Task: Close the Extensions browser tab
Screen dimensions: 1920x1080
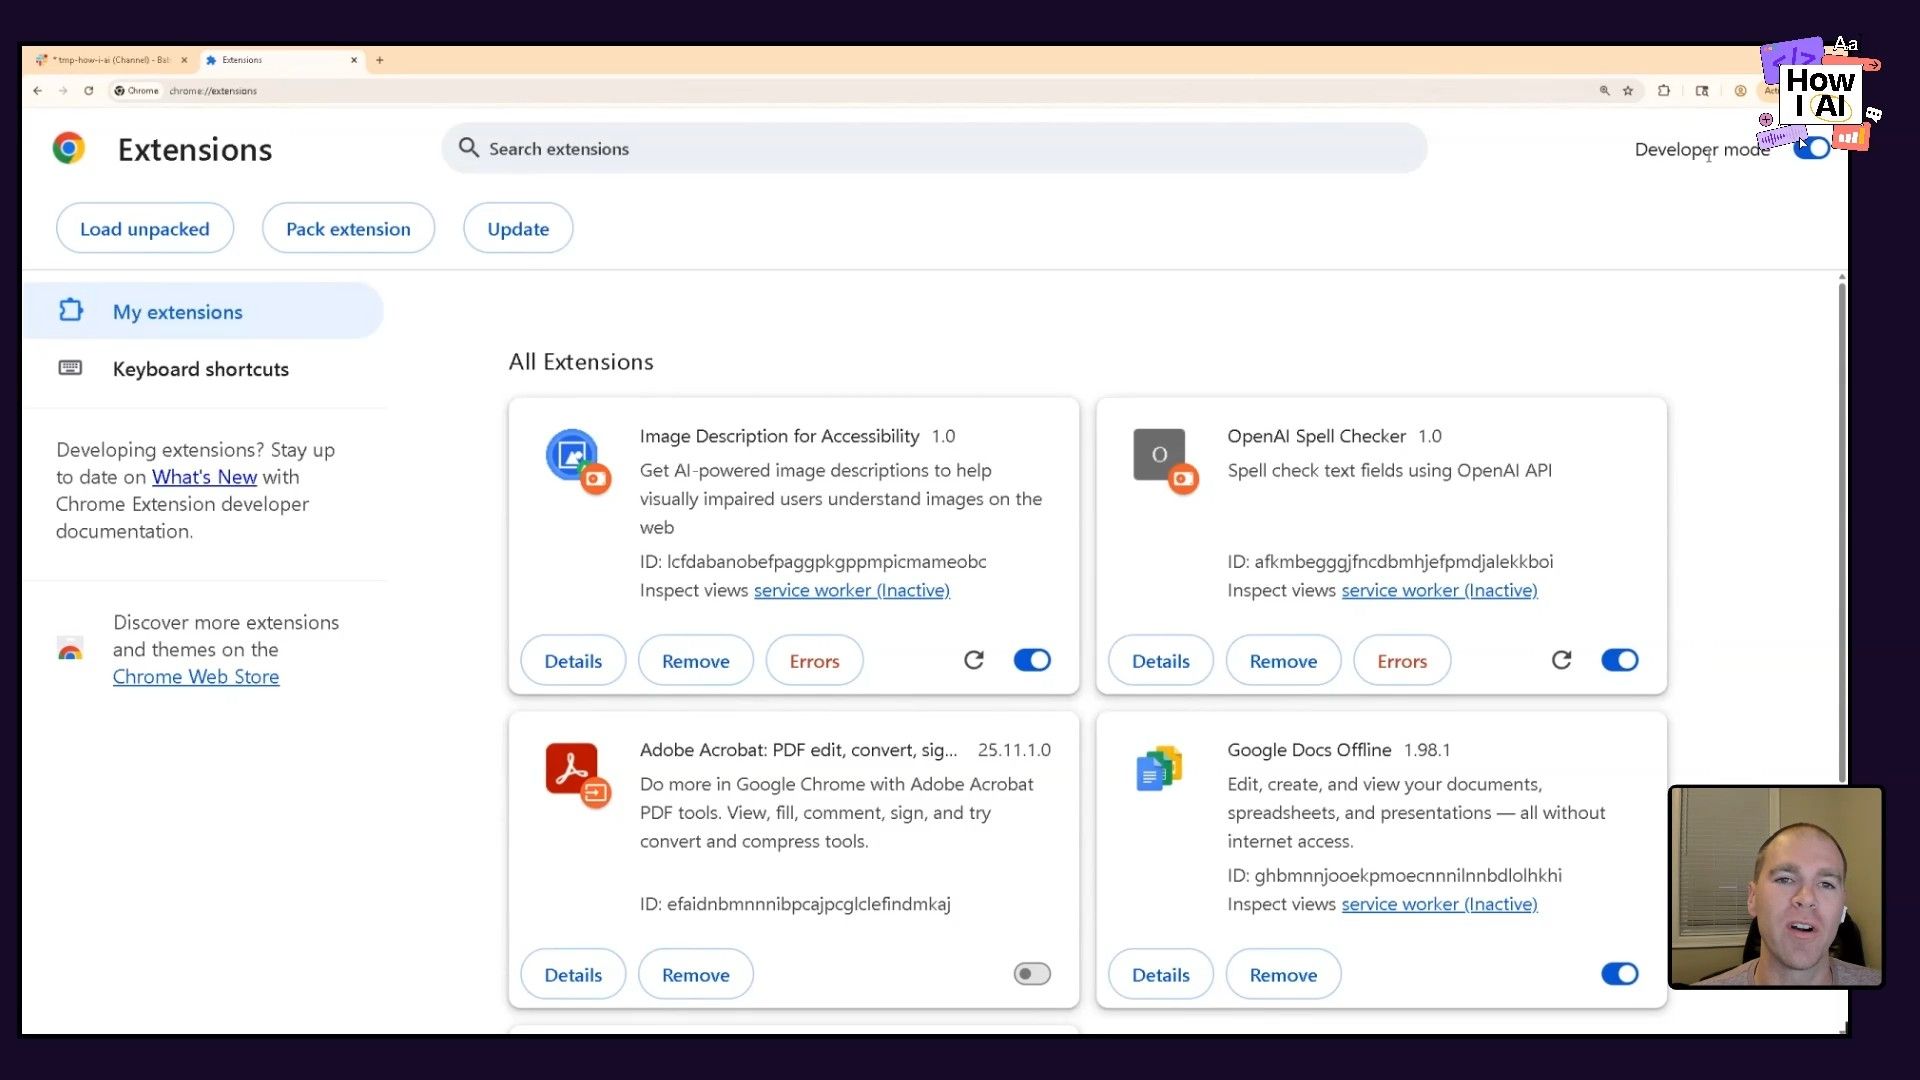Action: tap(354, 60)
